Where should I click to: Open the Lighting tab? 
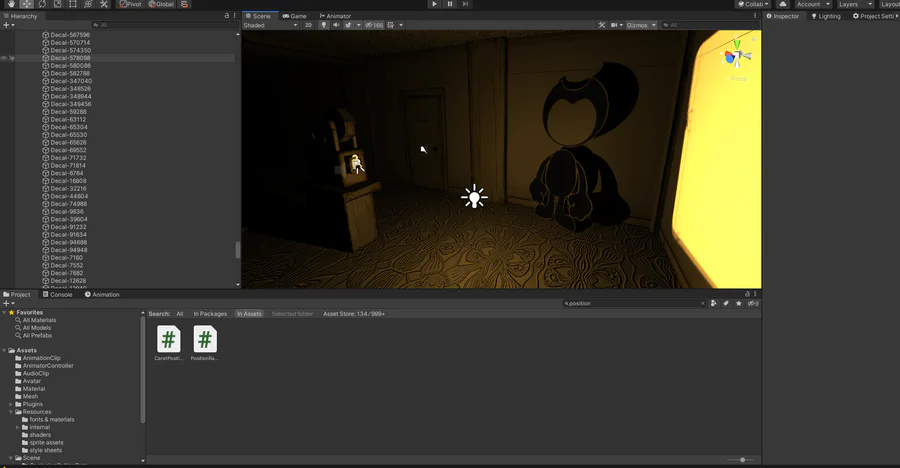click(826, 16)
